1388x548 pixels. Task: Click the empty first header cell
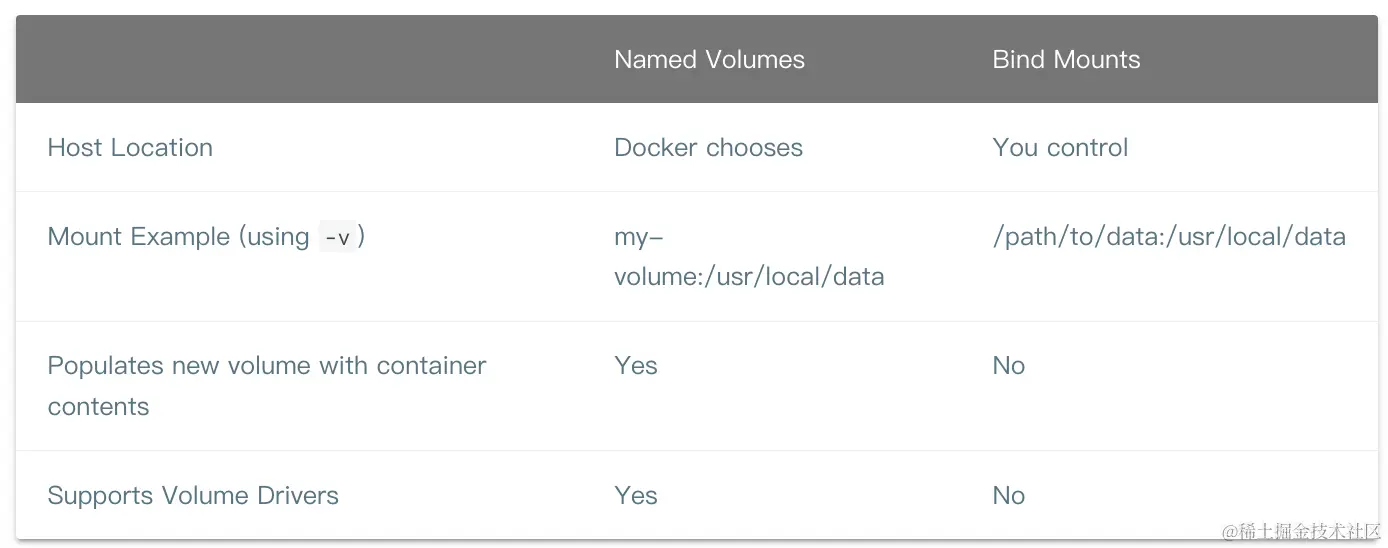299,60
